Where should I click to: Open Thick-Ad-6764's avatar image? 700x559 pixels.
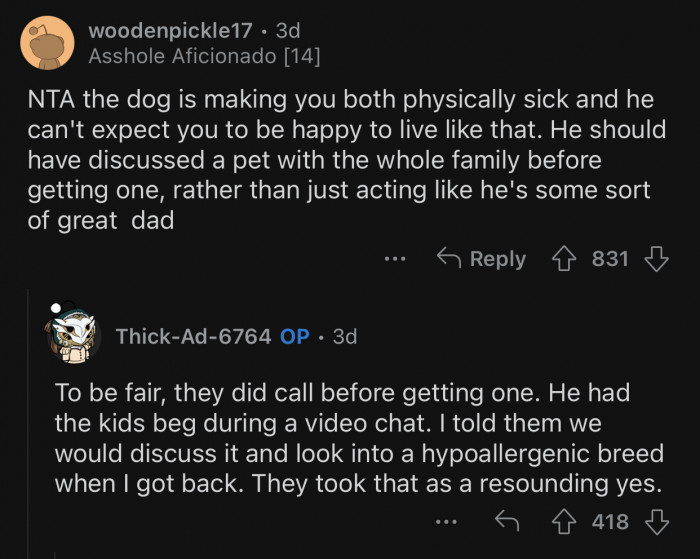73,336
